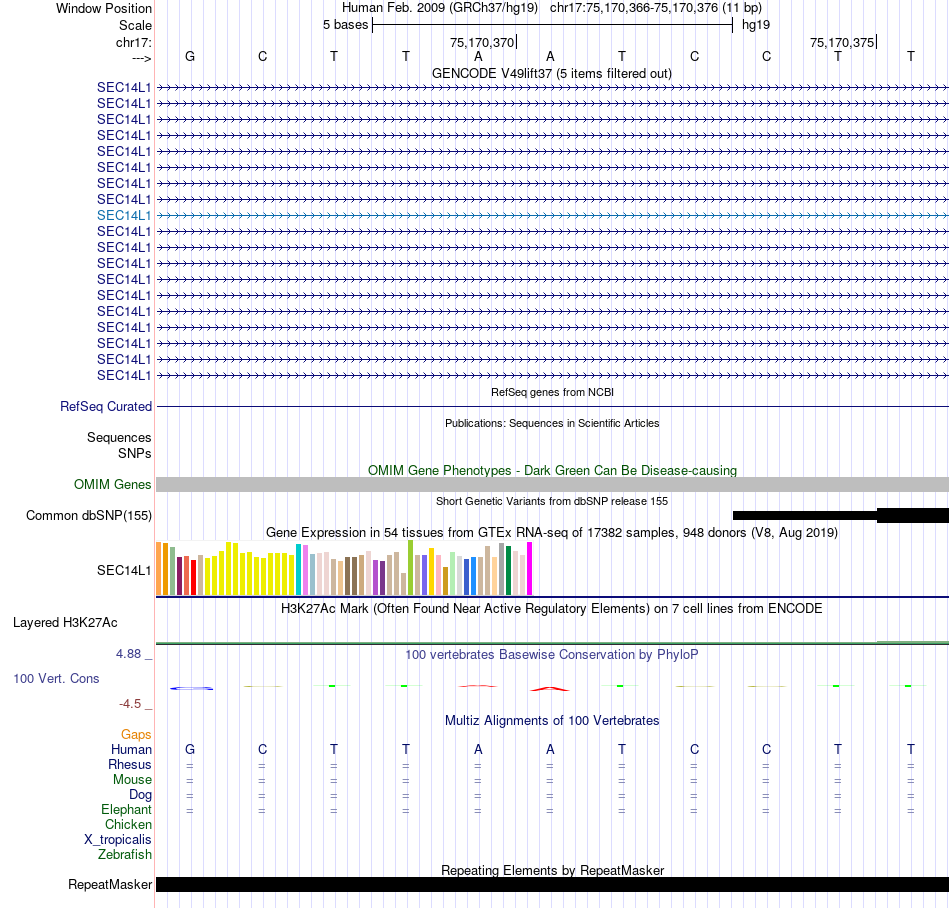The image size is (950, 908).
Task: Click the 'Human' alignment row label
Action: 131,749
